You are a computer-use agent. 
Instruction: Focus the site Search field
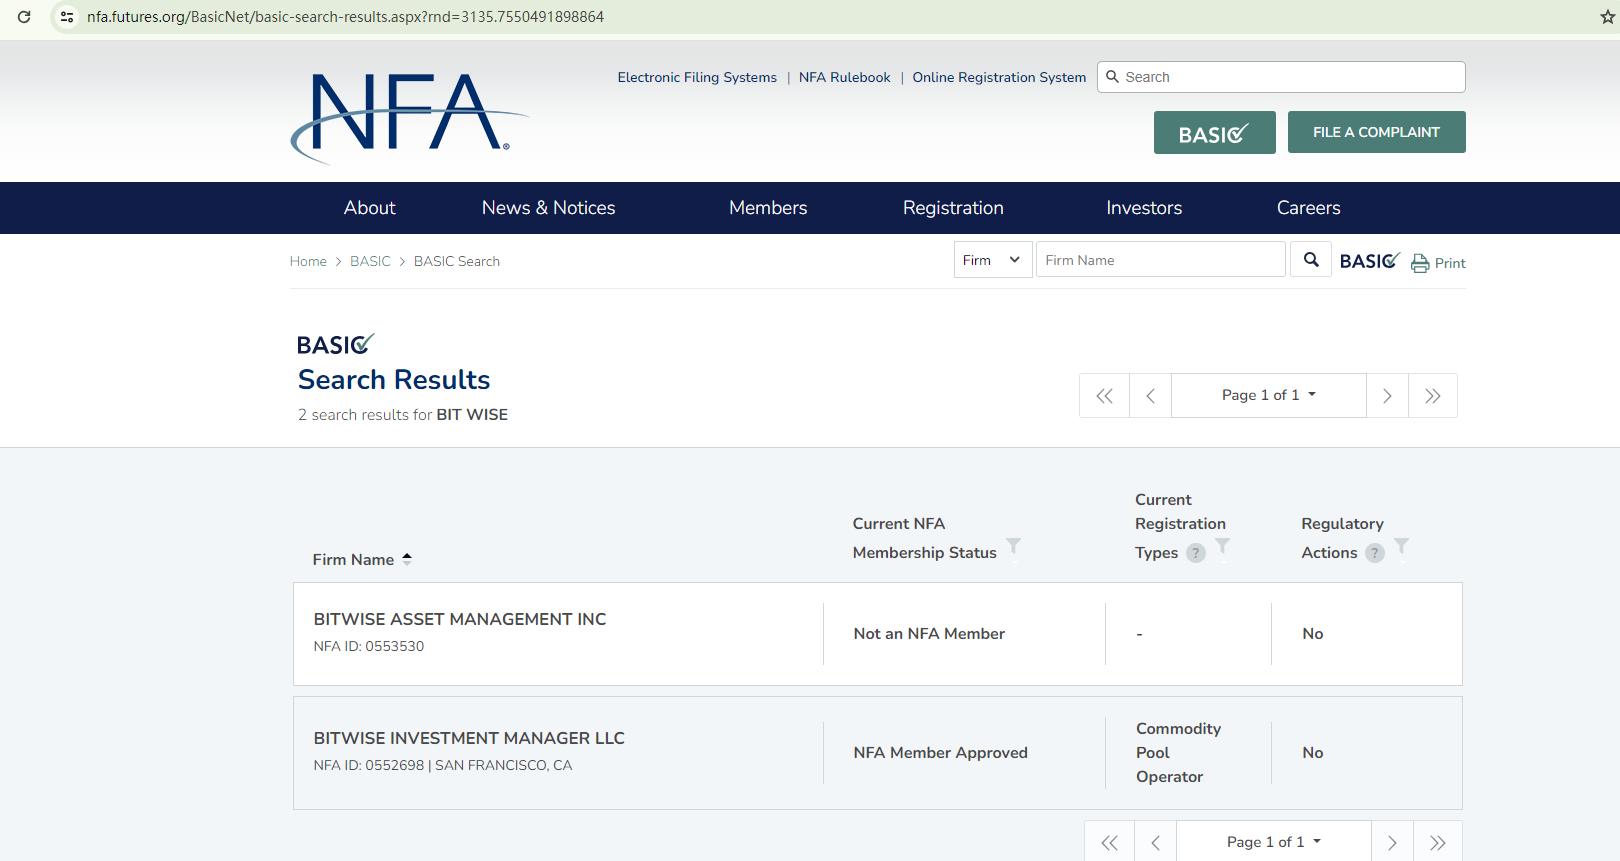[x=1281, y=77]
